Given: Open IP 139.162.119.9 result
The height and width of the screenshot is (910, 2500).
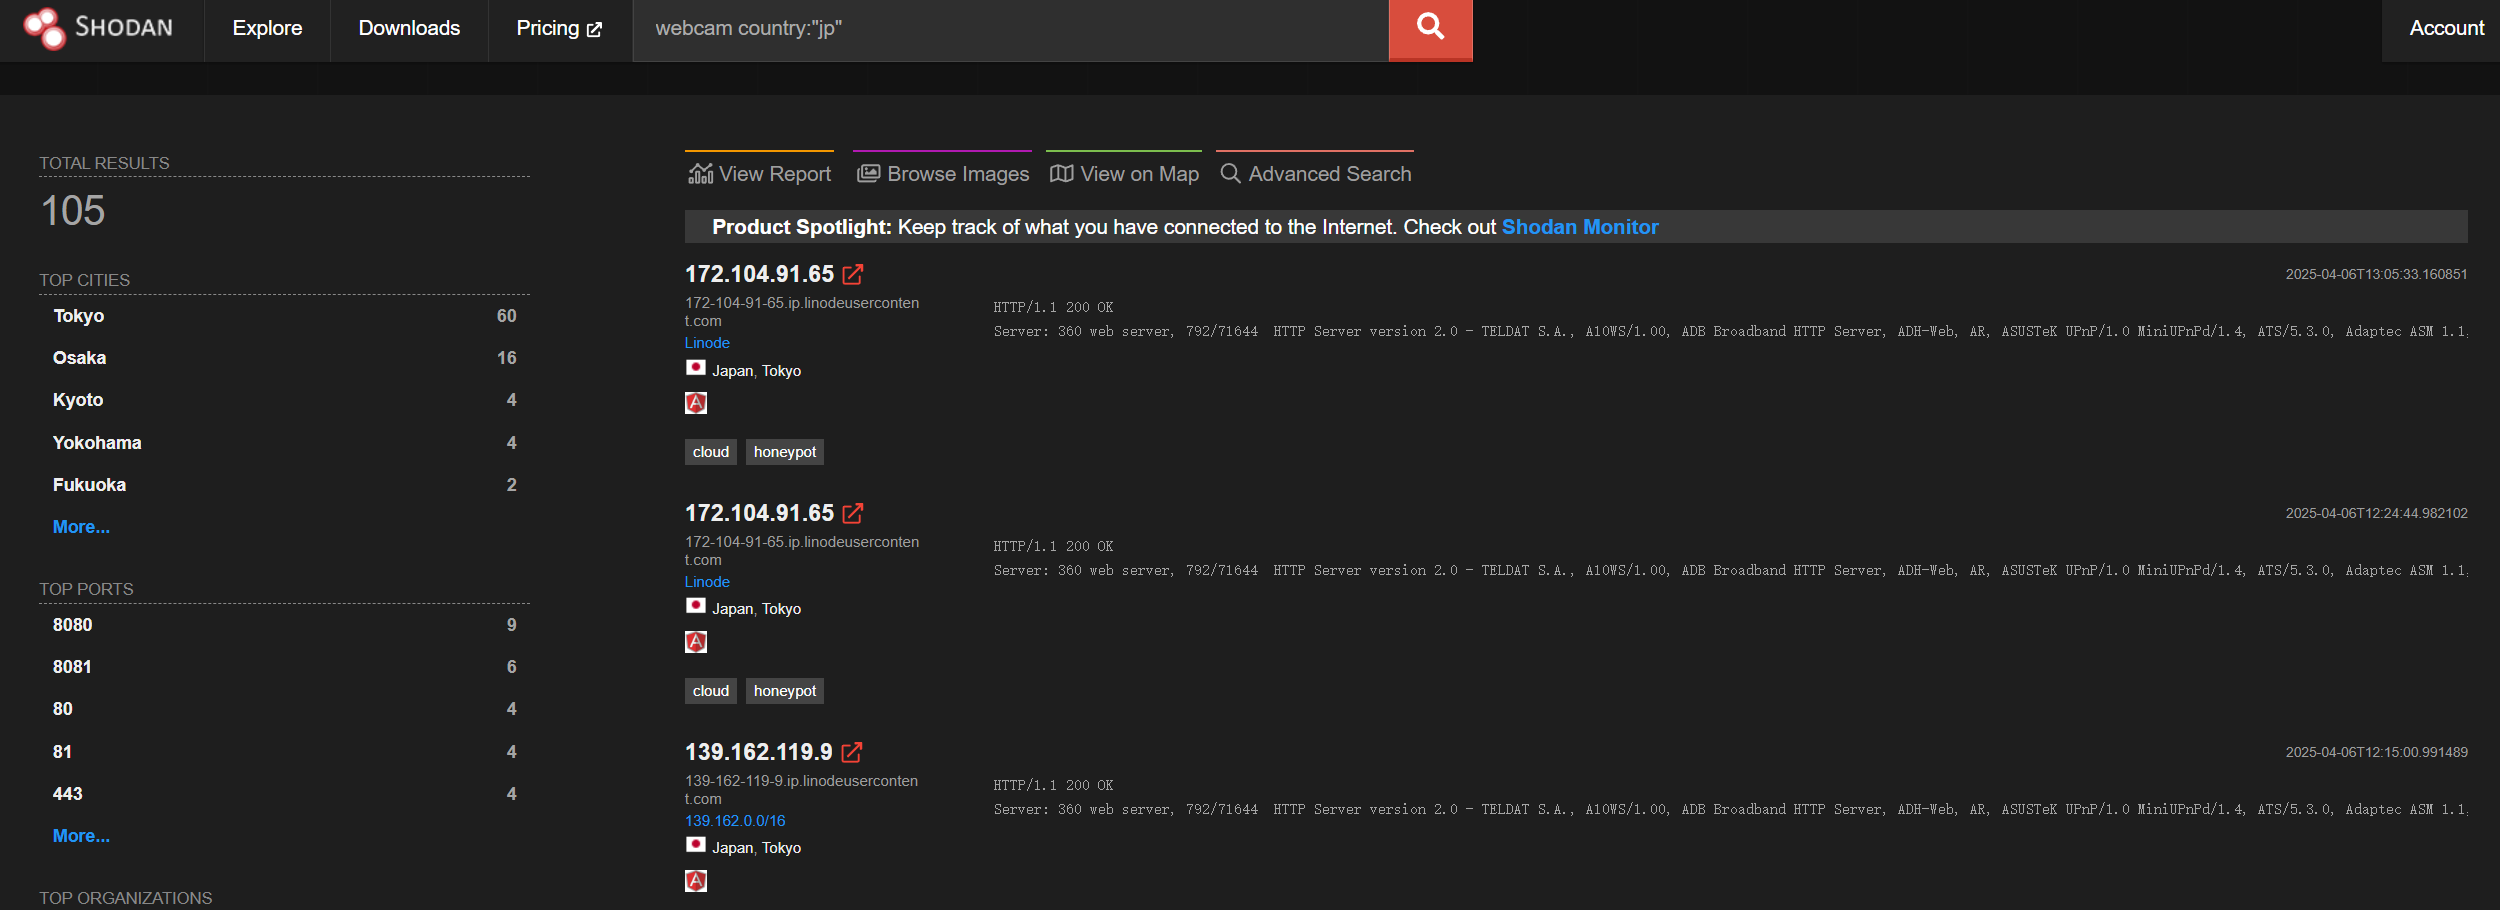Looking at the screenshot, I should 758,752.
